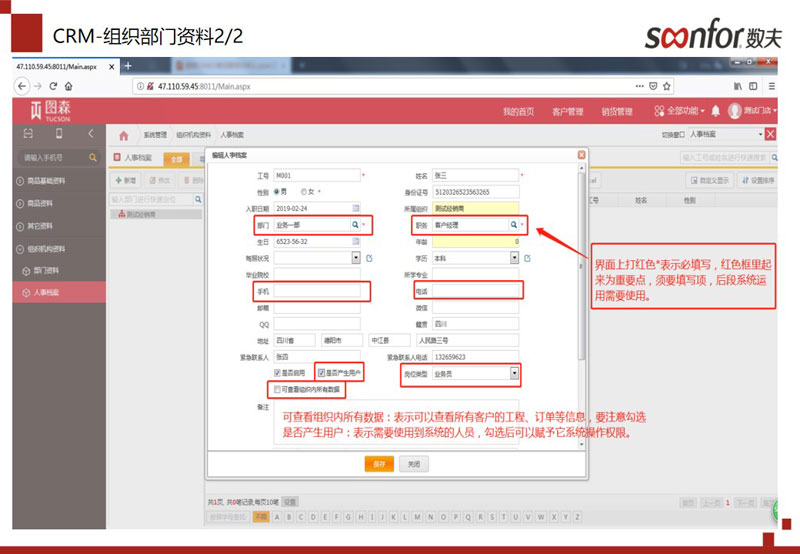Click the sidebar collapse arrow icon
This screenshot has width=800, height=554.
click(x=90, y=134)
